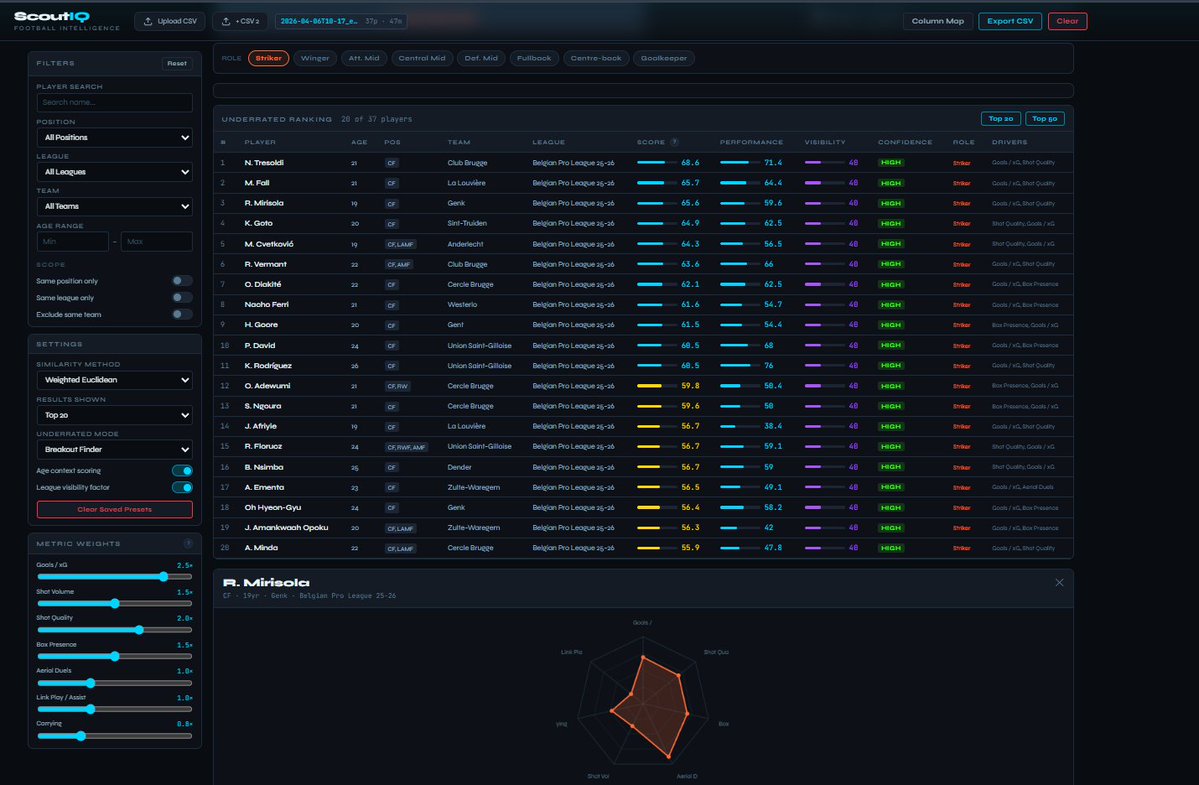Disable League visibility factor toggle
Screen dimensions: 1199x785
click(182, 488)
